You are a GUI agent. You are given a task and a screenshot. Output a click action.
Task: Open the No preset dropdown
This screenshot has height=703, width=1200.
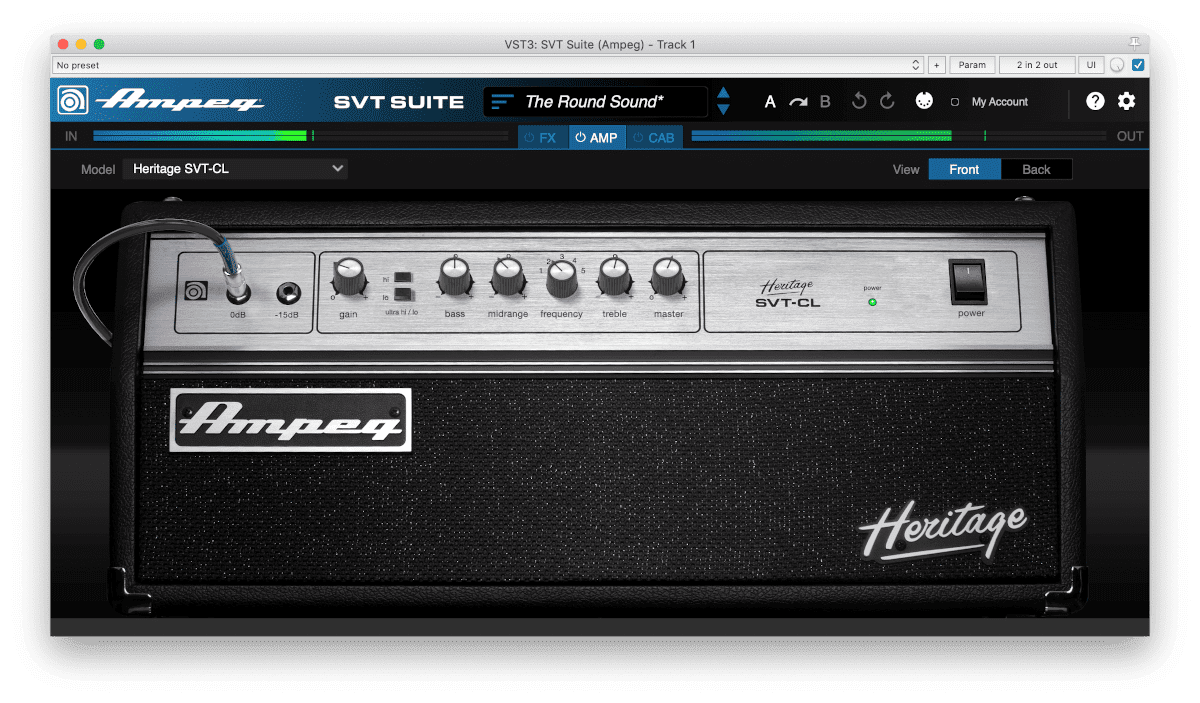tap(488, 65)
